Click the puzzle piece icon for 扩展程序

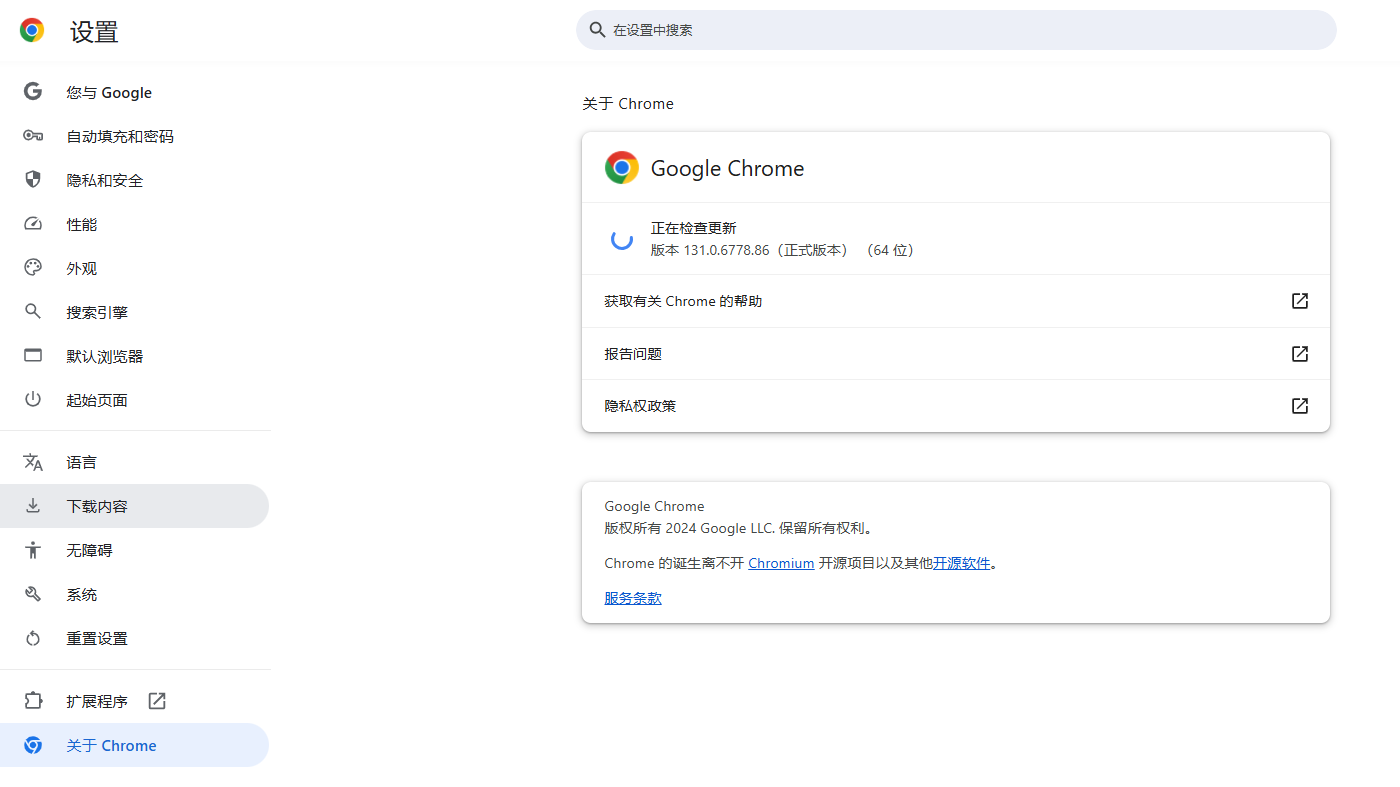pyautogui.click(x=33, y=701)
